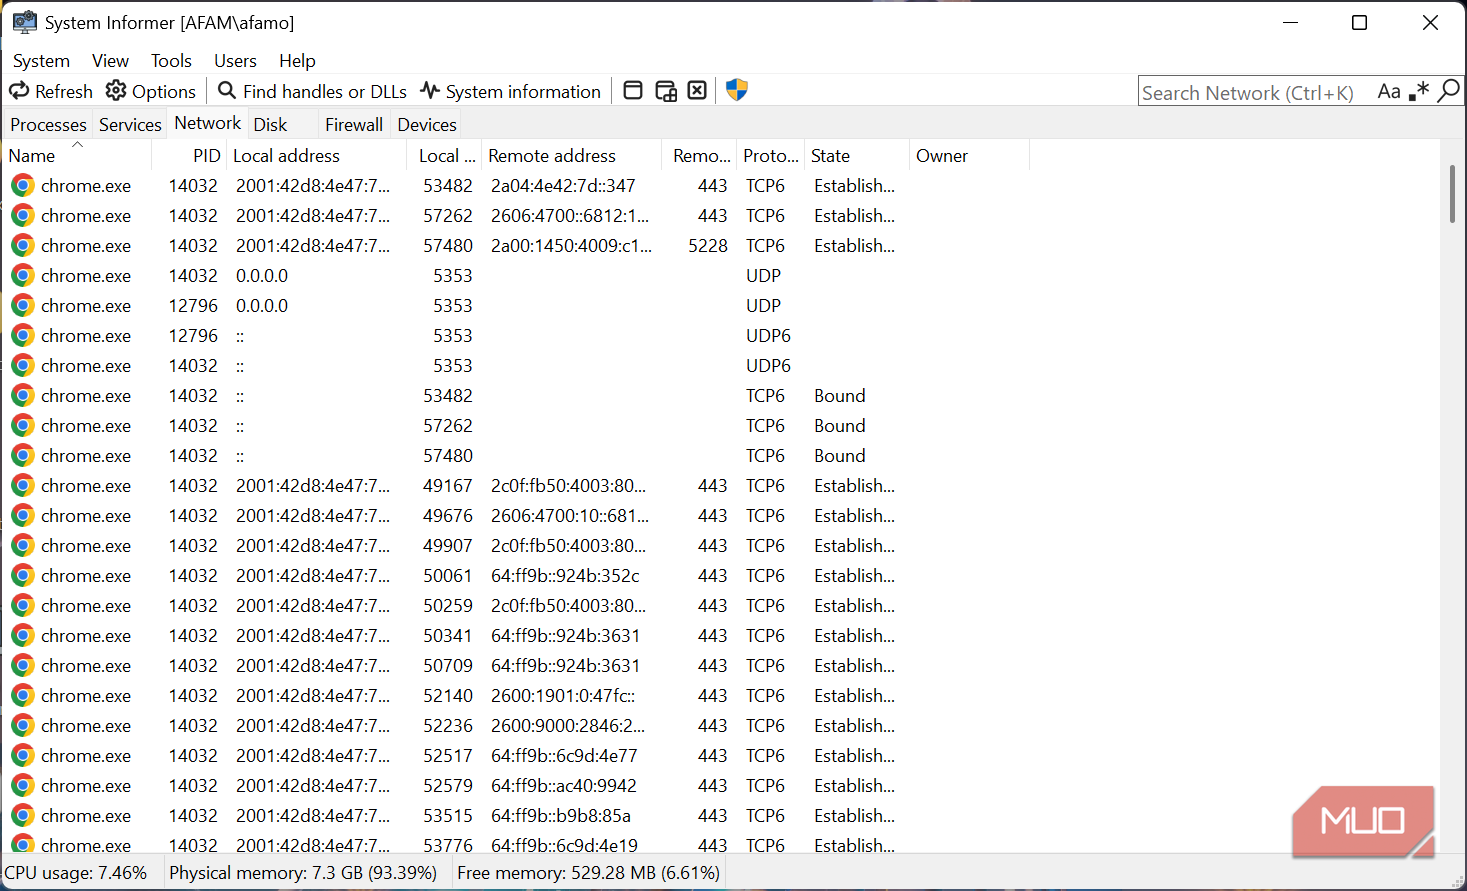Click the vertical scrollbar thumb

point(1452,195)
